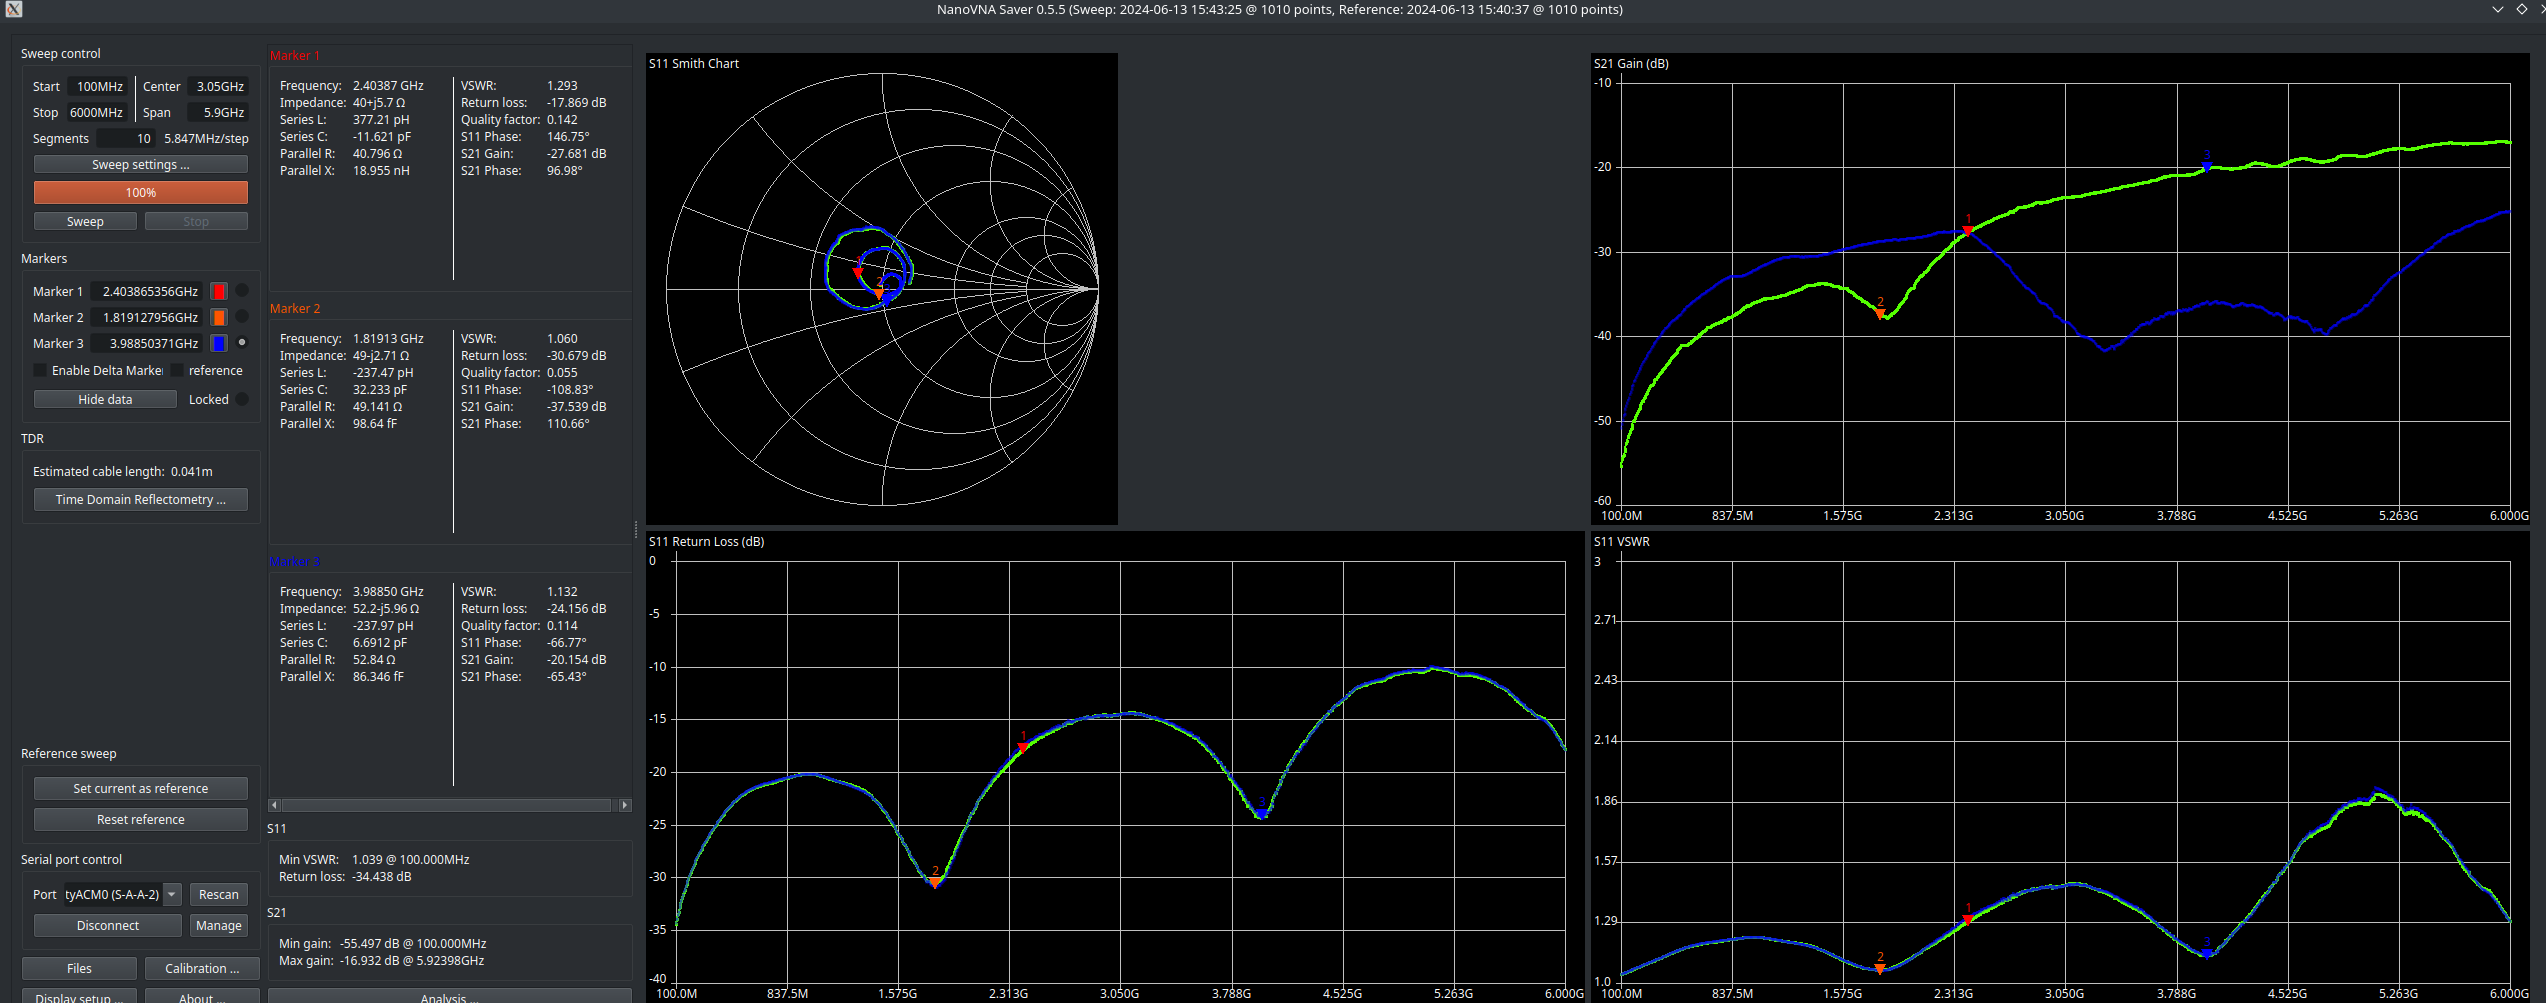Viewport: 2546px width, 1003px height.
Task: Click the Marker 1 data heading
Action: [x=295, y=55]
